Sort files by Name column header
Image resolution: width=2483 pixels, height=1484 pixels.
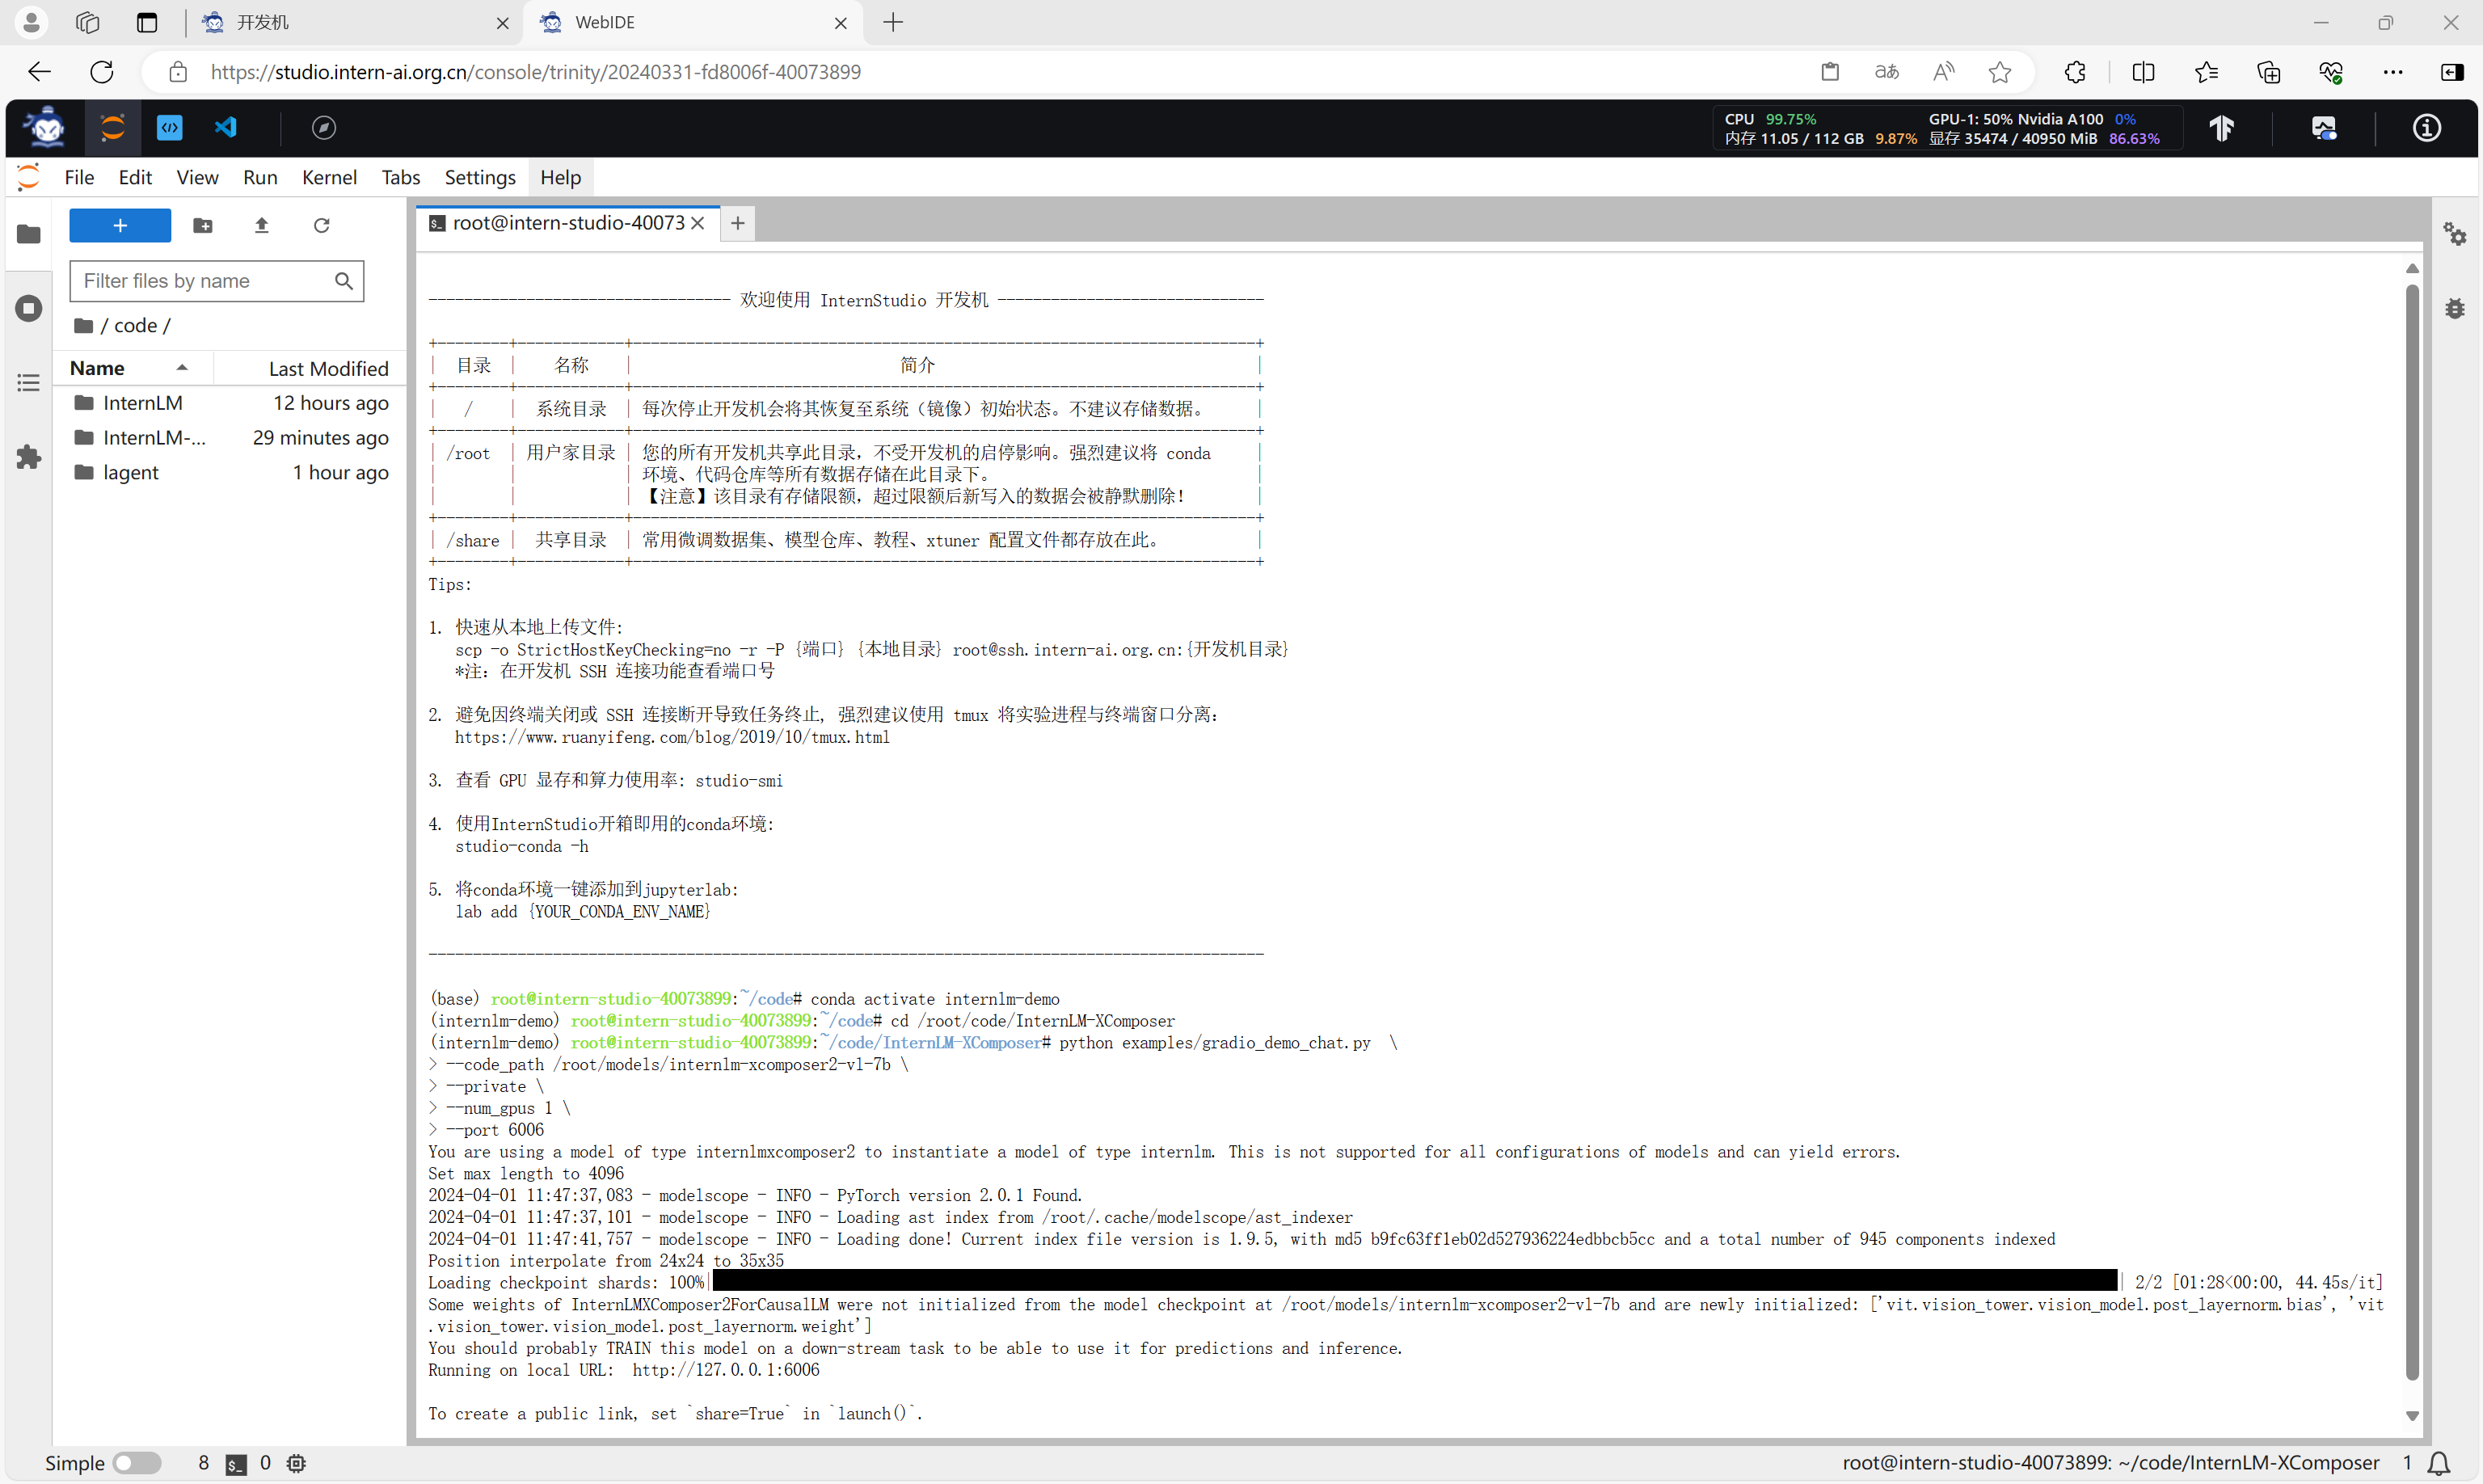[x=133, y=368]
